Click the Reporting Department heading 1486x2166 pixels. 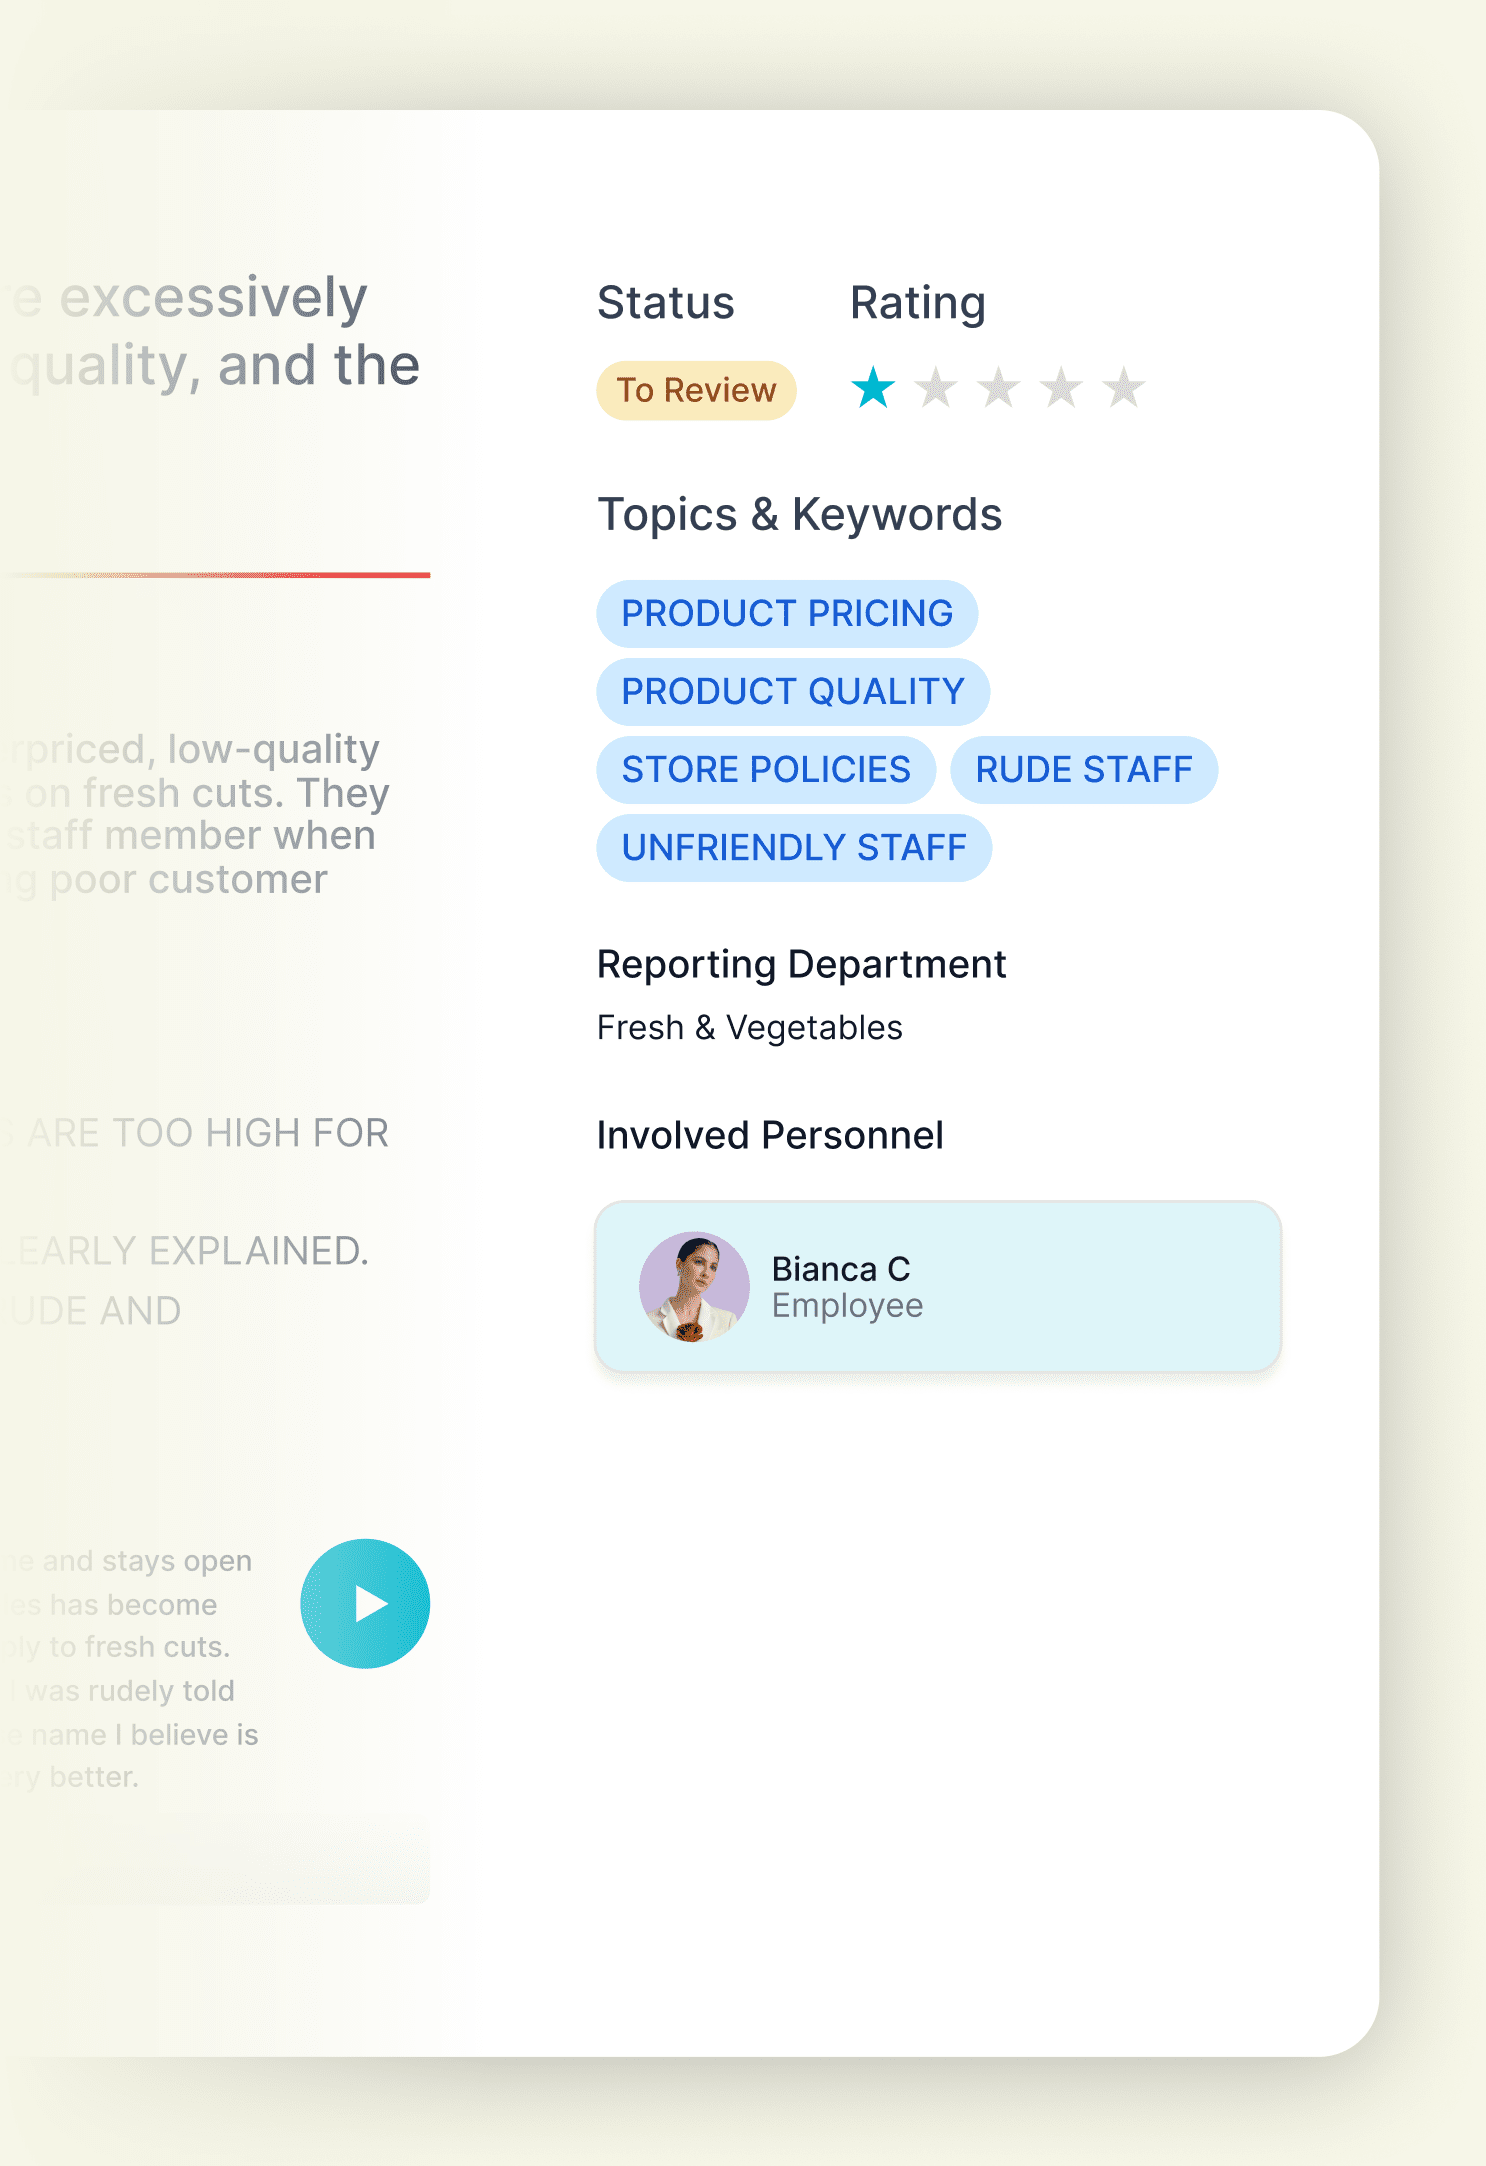pyautogui.click(x=801, y=964)
